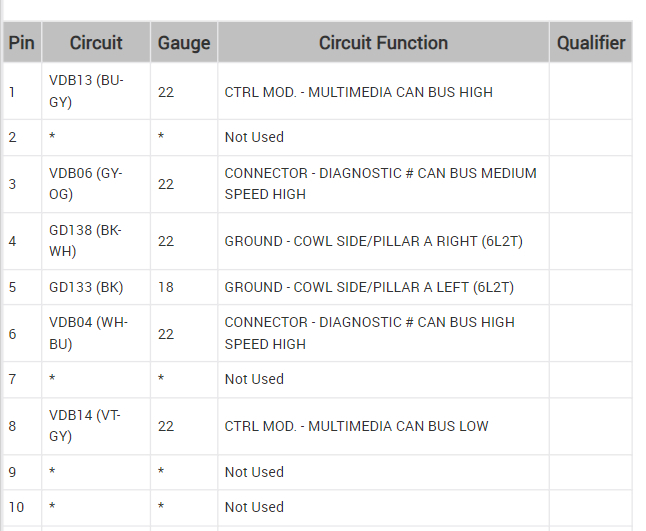Select the COWL SIDE/PILLAR A LEFT ground text

tap(368, 287)
